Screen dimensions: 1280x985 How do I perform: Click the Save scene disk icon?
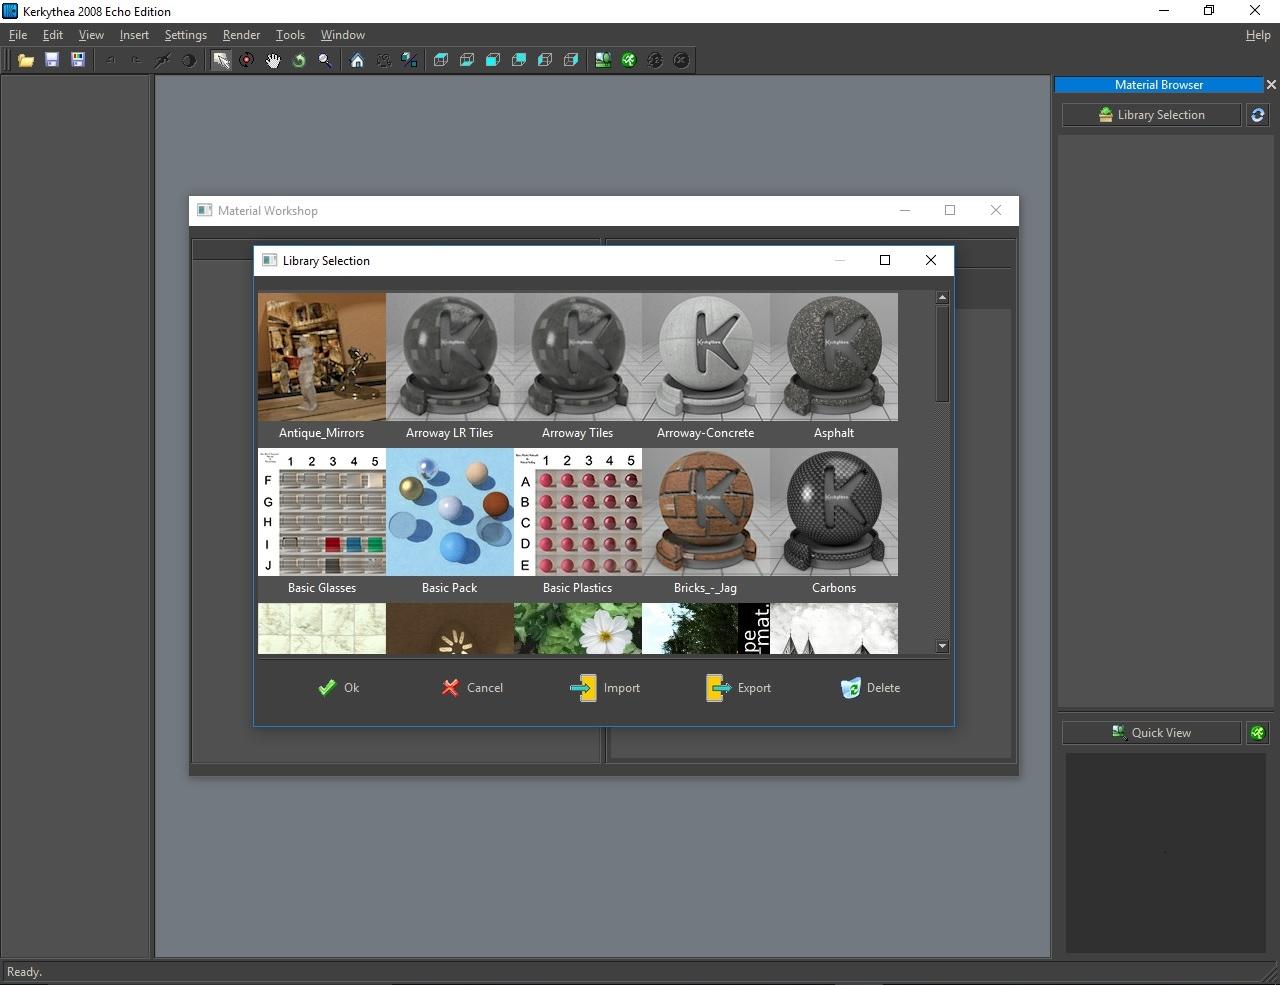point(52,60)
